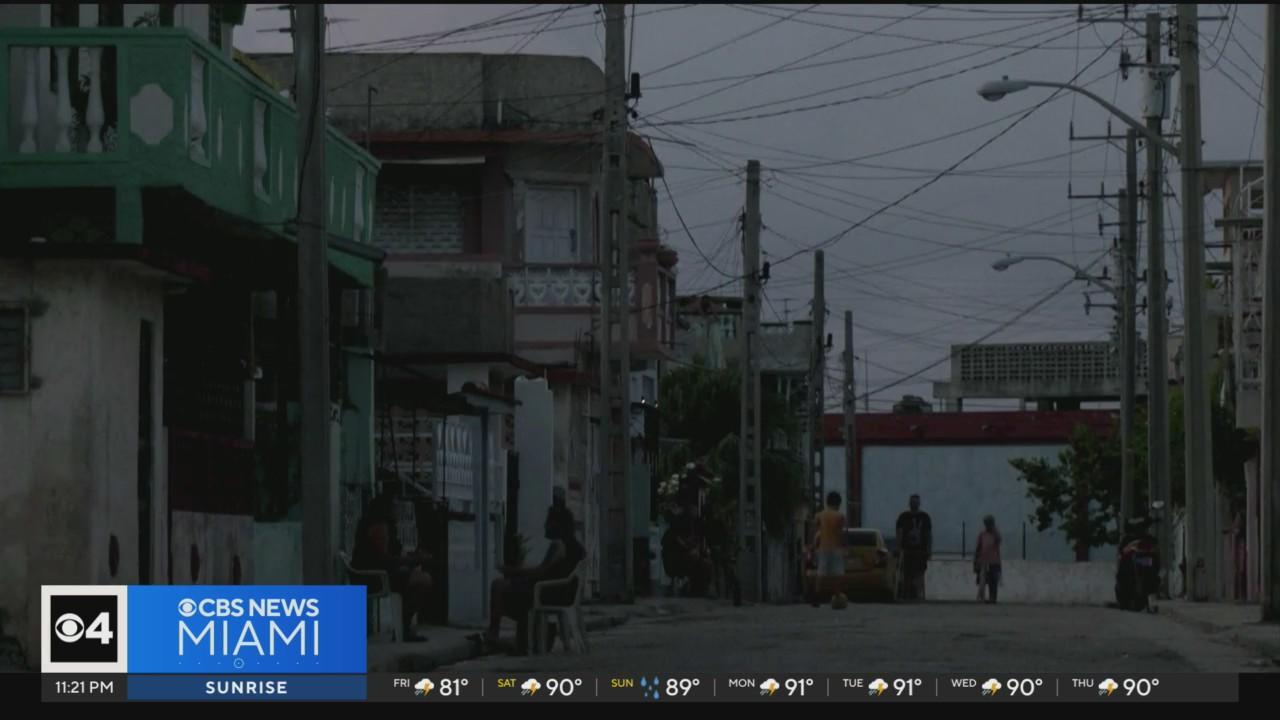1280x720 pixels.
Task: Select Sunday's 89° forecast temperature
Action: click(x=682, y=687)
